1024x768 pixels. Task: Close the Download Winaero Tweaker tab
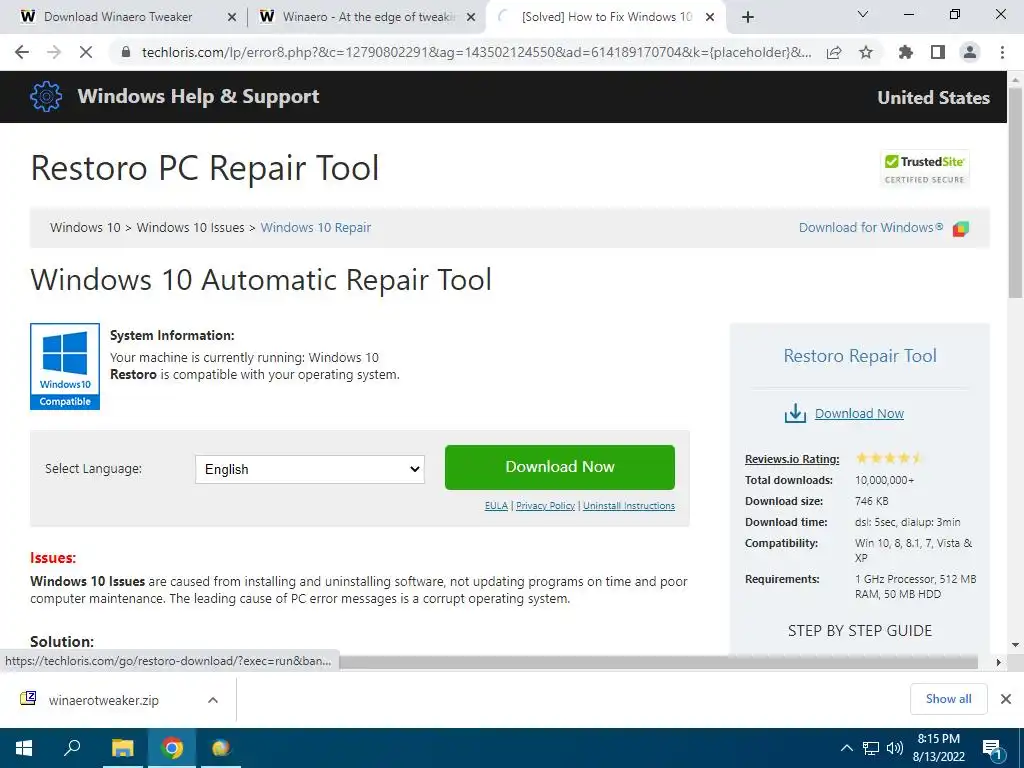click(x=232, y=18)
